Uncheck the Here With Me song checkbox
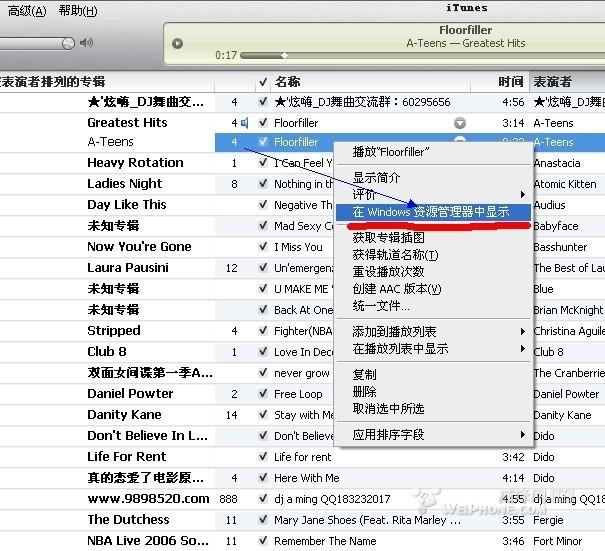The height and width of the screenshot is (551, 605). tap(263, 478)
